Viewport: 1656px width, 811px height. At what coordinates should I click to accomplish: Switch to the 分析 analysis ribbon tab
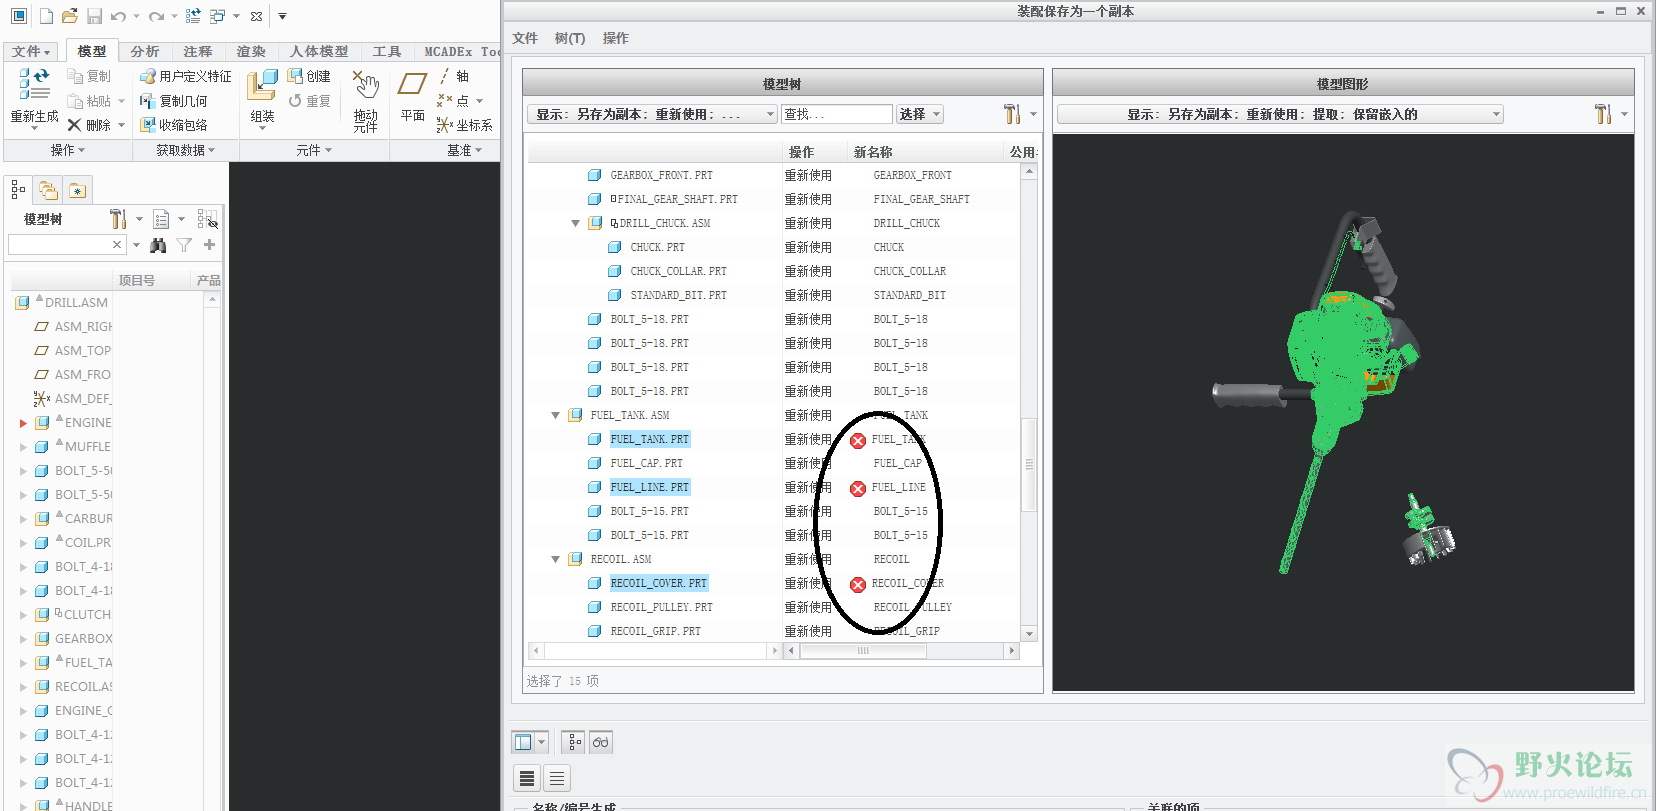point(145,51)
